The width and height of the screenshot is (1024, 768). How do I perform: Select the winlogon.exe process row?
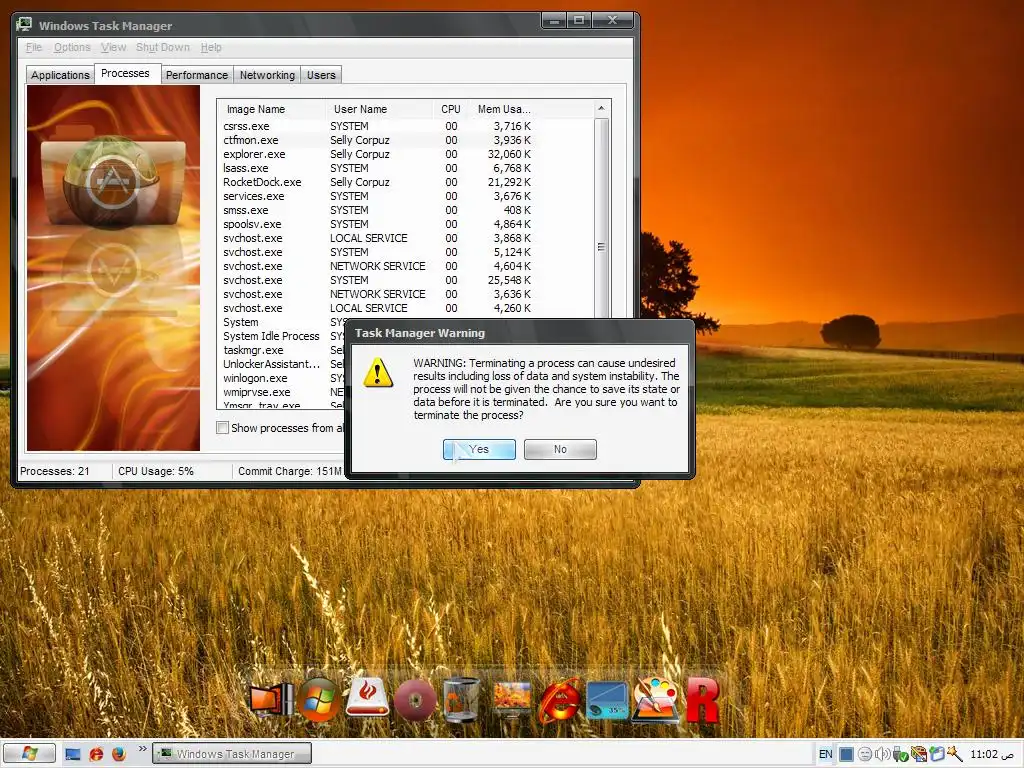pos(281,378)
